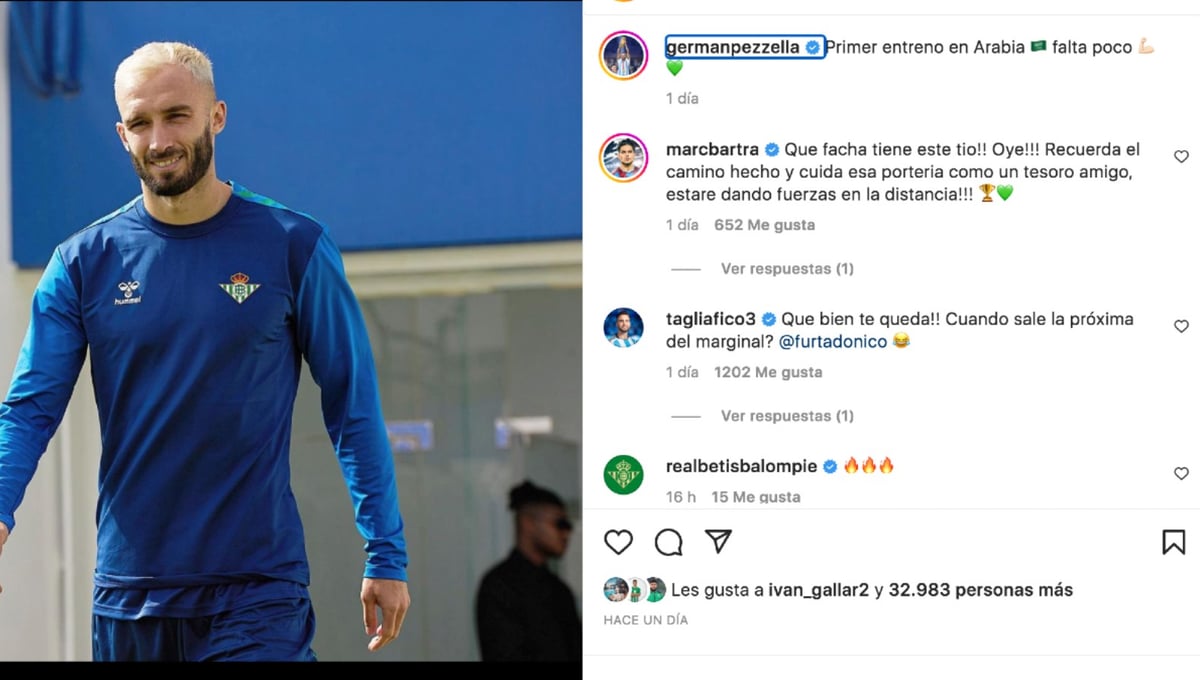Open tagliafico3's avatar

pyautogui.click(x=624, y=327)
